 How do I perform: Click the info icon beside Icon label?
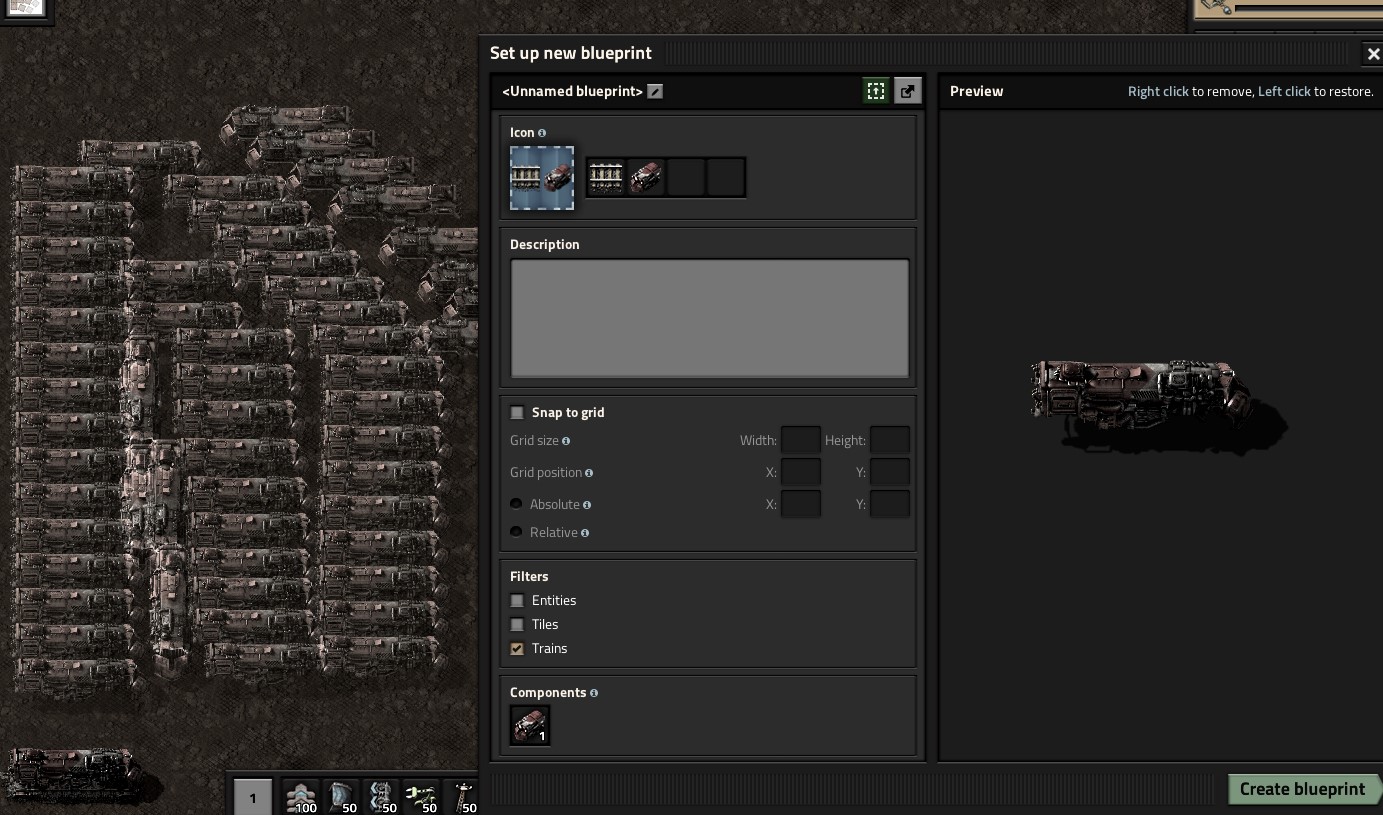542,133
